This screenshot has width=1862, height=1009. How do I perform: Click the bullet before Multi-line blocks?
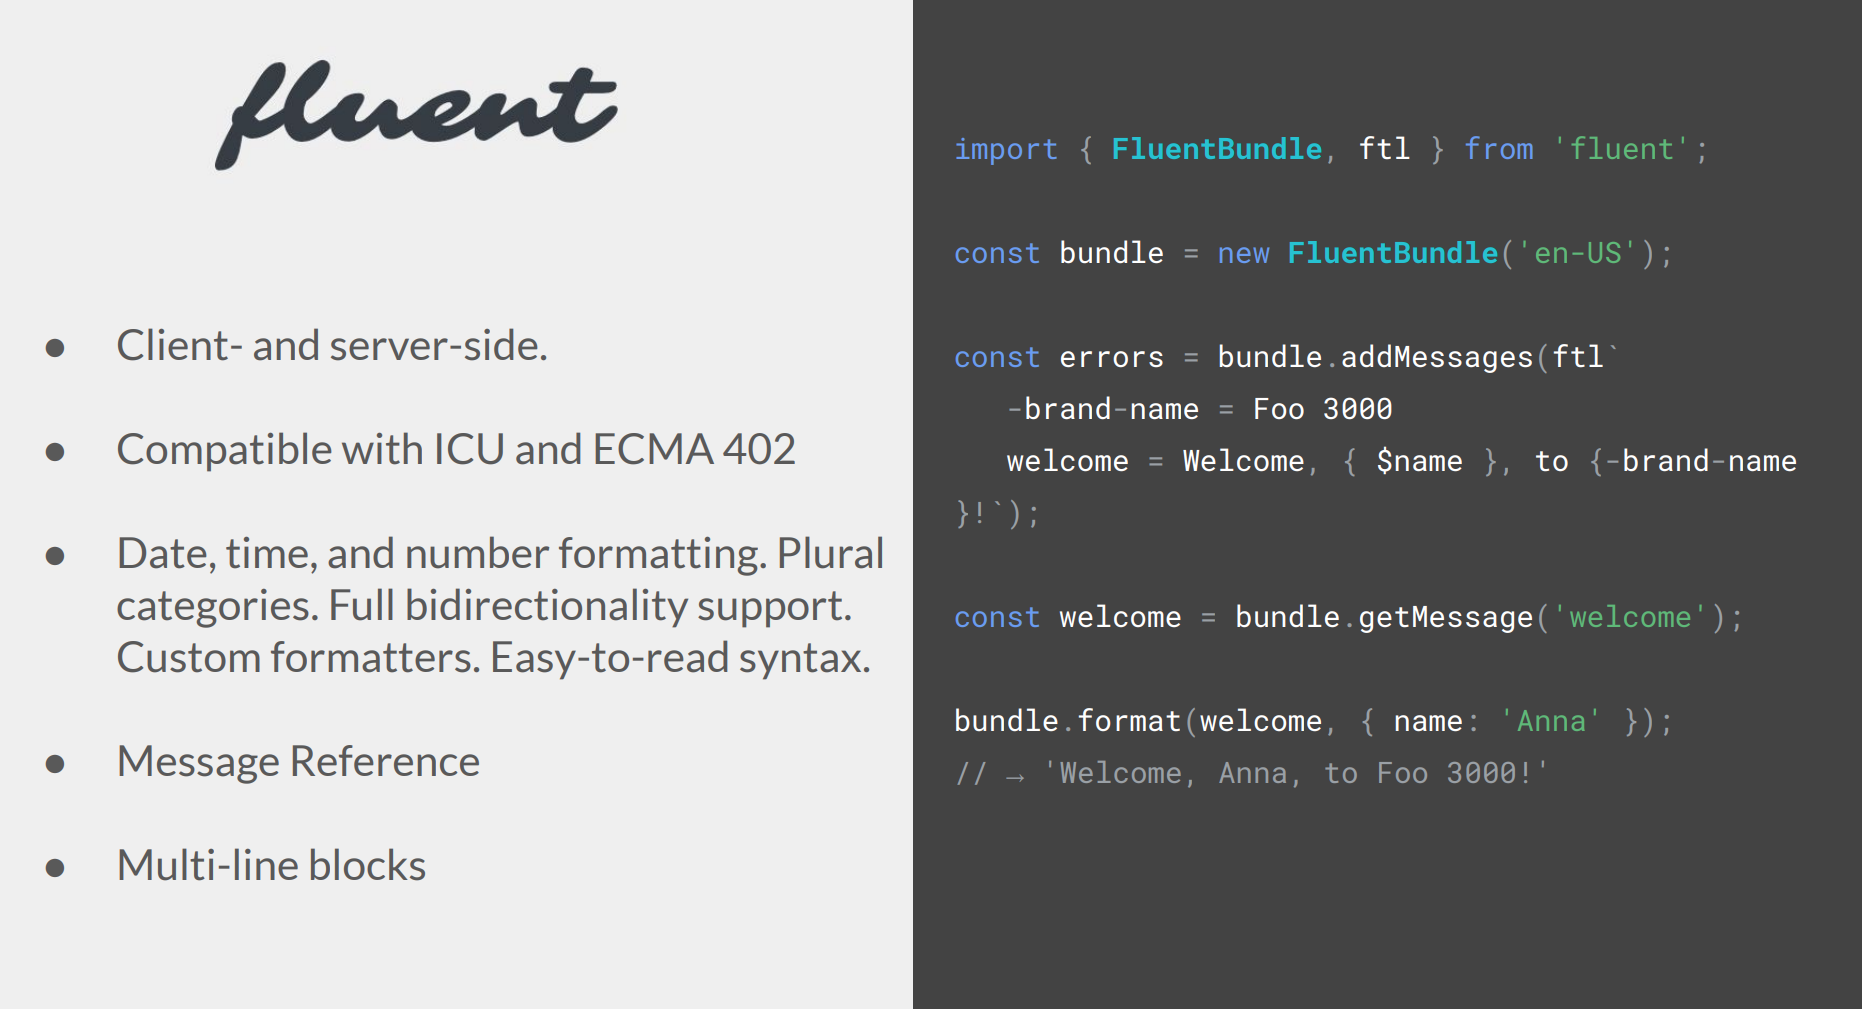[55, 868]
